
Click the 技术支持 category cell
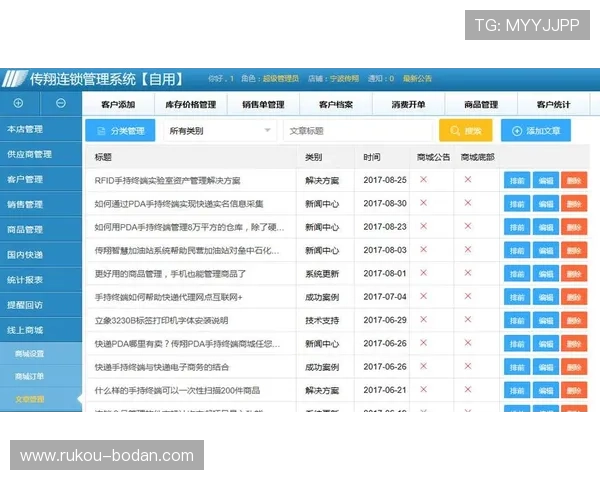tap(322, 320)
